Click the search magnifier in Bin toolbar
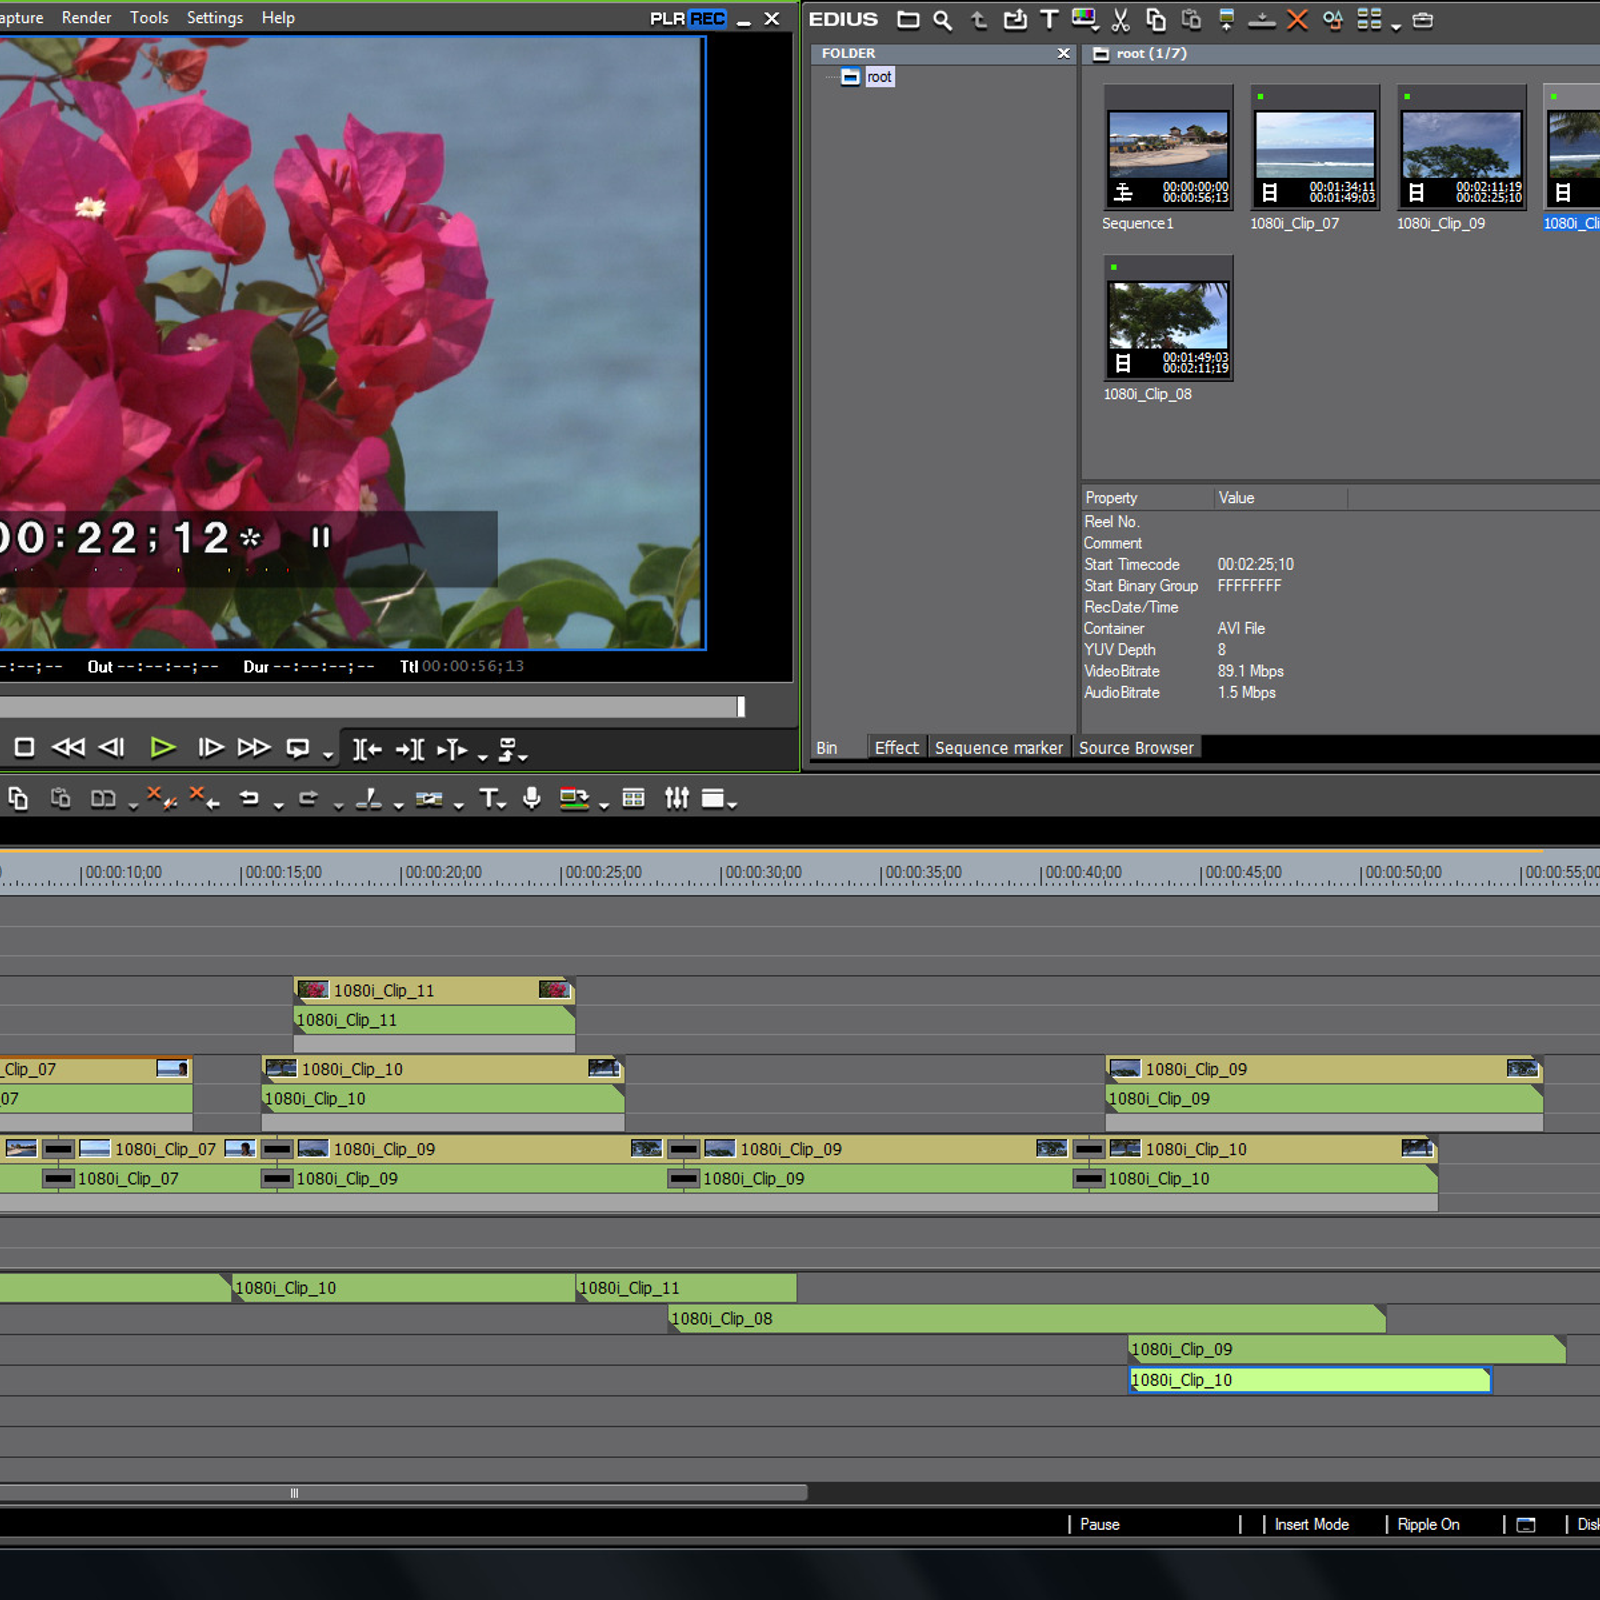1600x1600 pixels. tap(942, 19)
